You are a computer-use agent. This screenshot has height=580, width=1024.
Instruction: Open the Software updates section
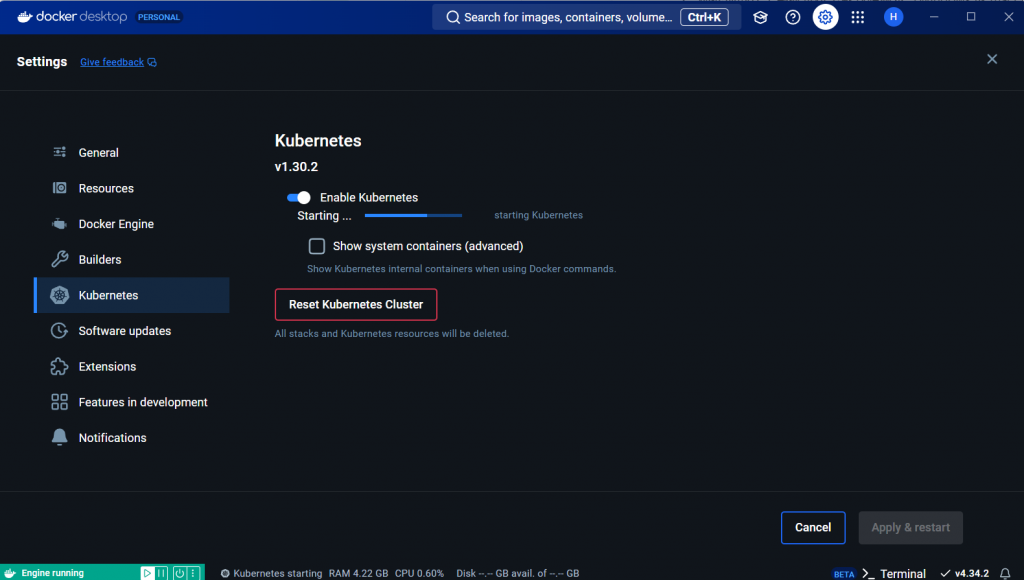click(x=132, y=330)
